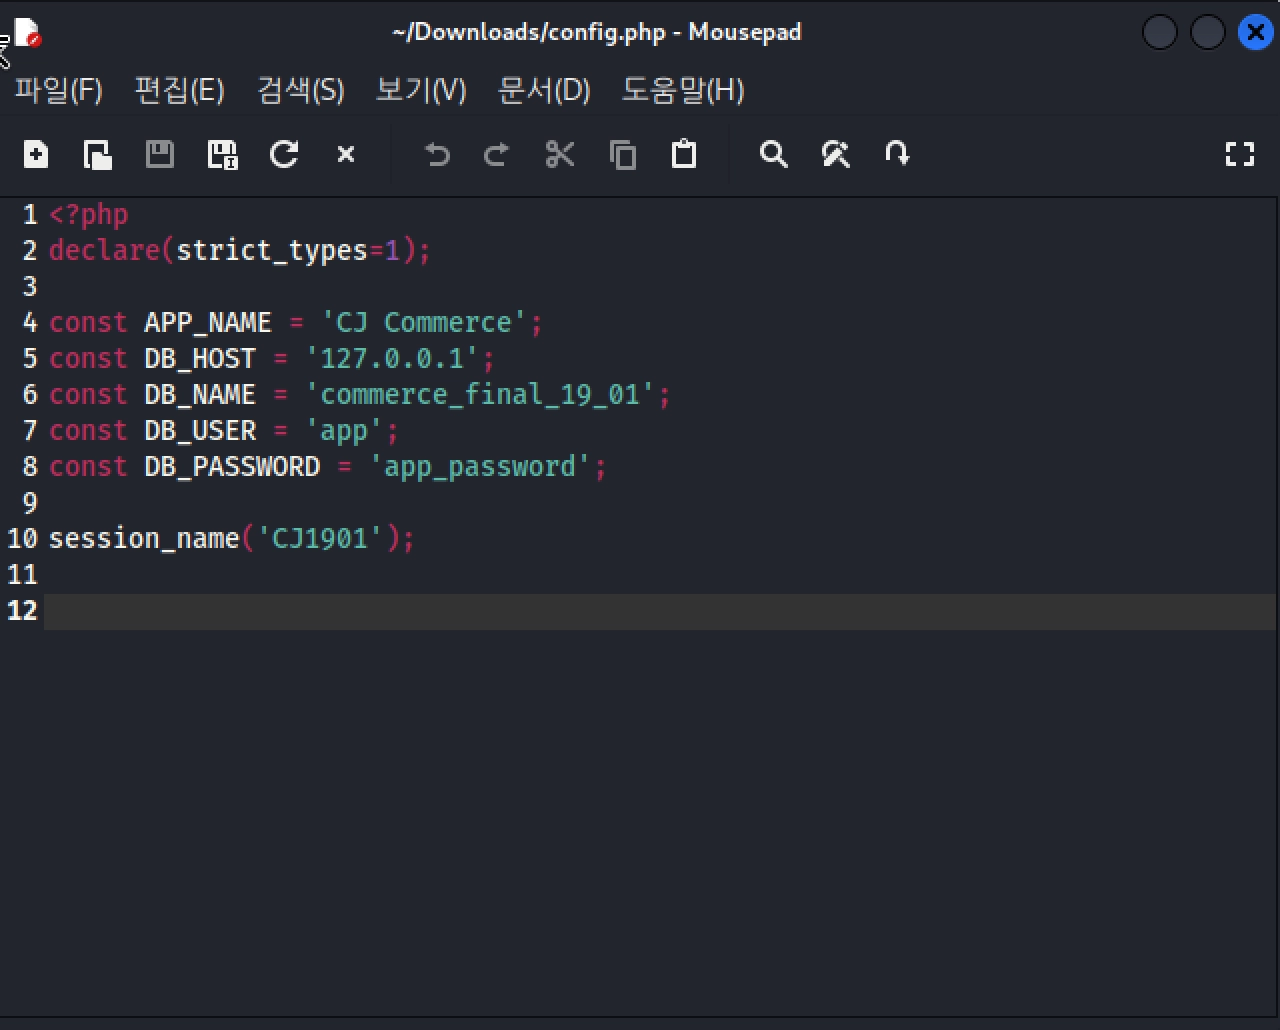Image resolution: width=1280 pixels, height=1030 pixels.
Task: Click the 'CJ Commerce' string value
Action: pos(424,322)
